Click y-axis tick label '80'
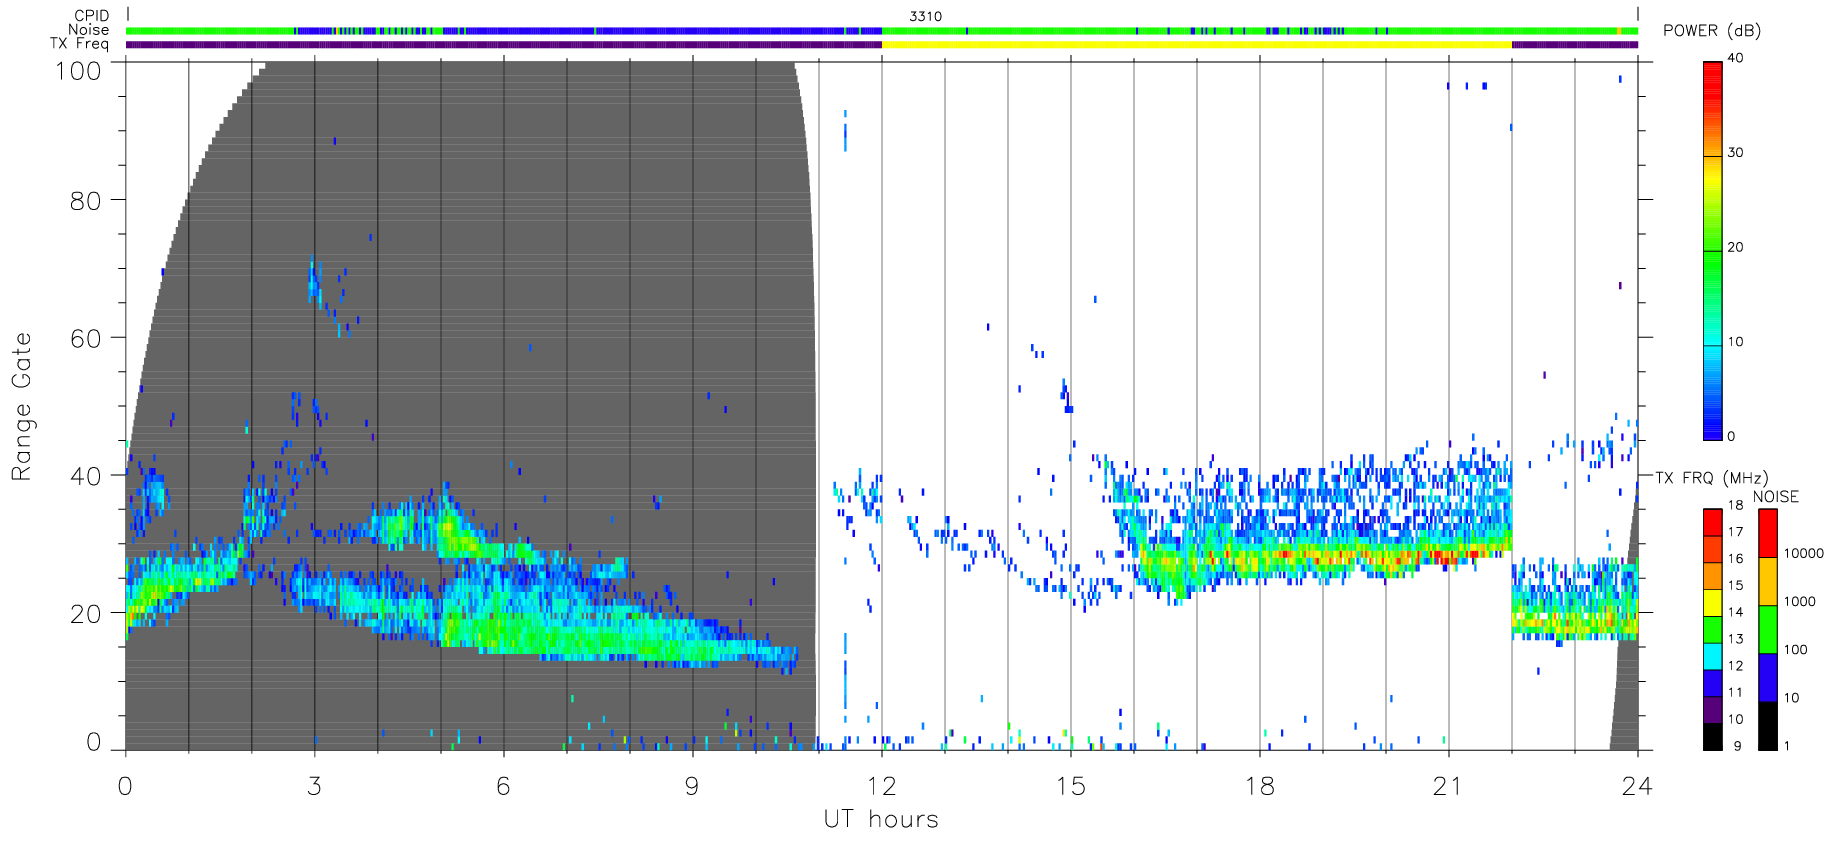1843x850 pixels. coord(86,201)
